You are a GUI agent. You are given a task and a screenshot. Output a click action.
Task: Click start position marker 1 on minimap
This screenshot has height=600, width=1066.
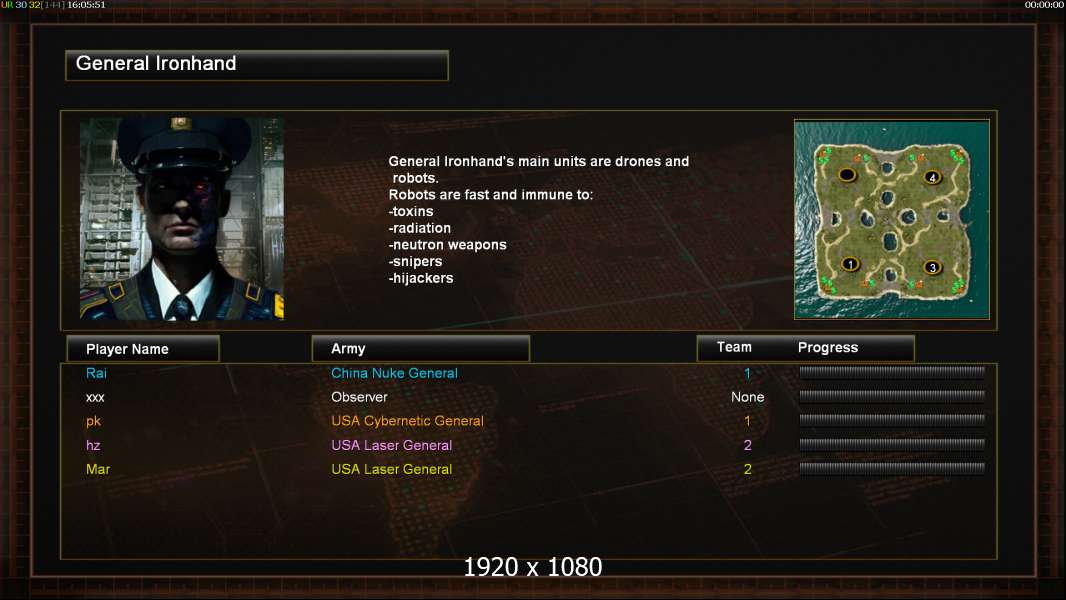coord(850,264)
